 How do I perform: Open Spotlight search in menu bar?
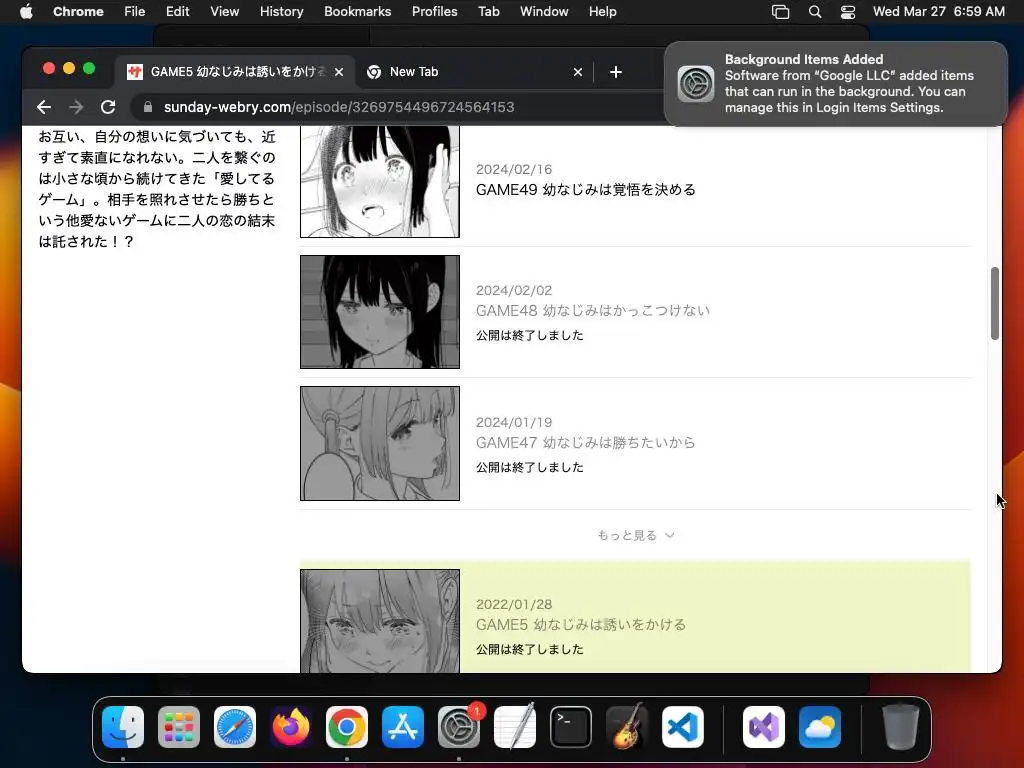(815, 12)
